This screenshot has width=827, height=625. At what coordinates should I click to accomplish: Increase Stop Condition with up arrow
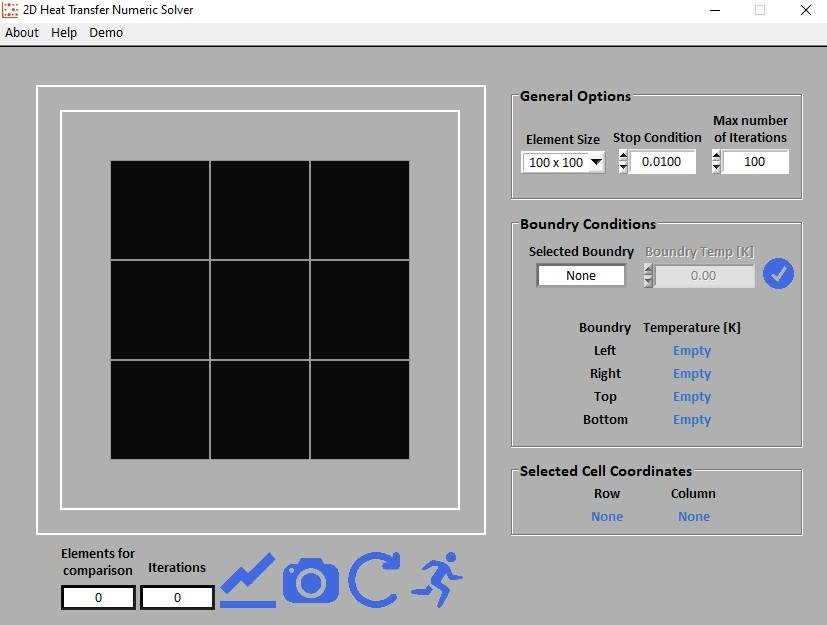tap(623, 156)
